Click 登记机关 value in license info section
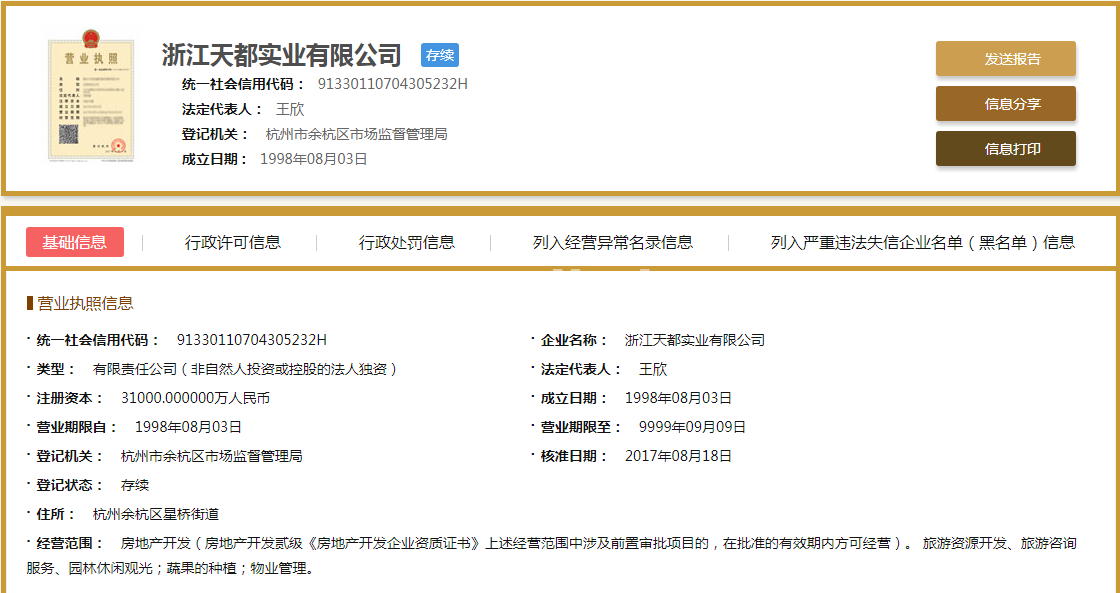Screen dimensions: 1120x593 click(x=211, y=456)
